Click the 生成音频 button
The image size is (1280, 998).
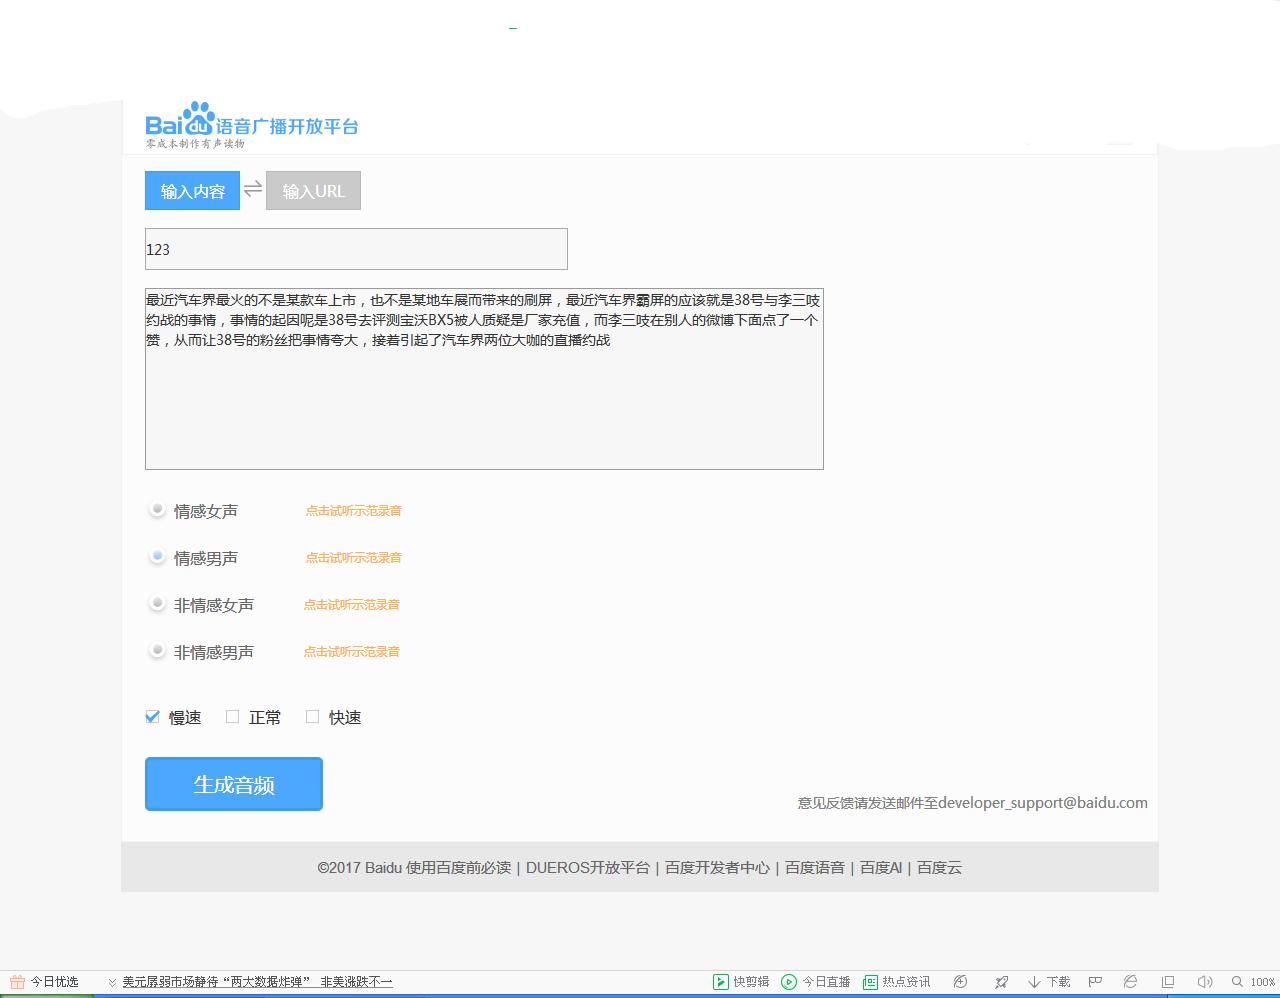pyautogui.click(x=233, y=784)
